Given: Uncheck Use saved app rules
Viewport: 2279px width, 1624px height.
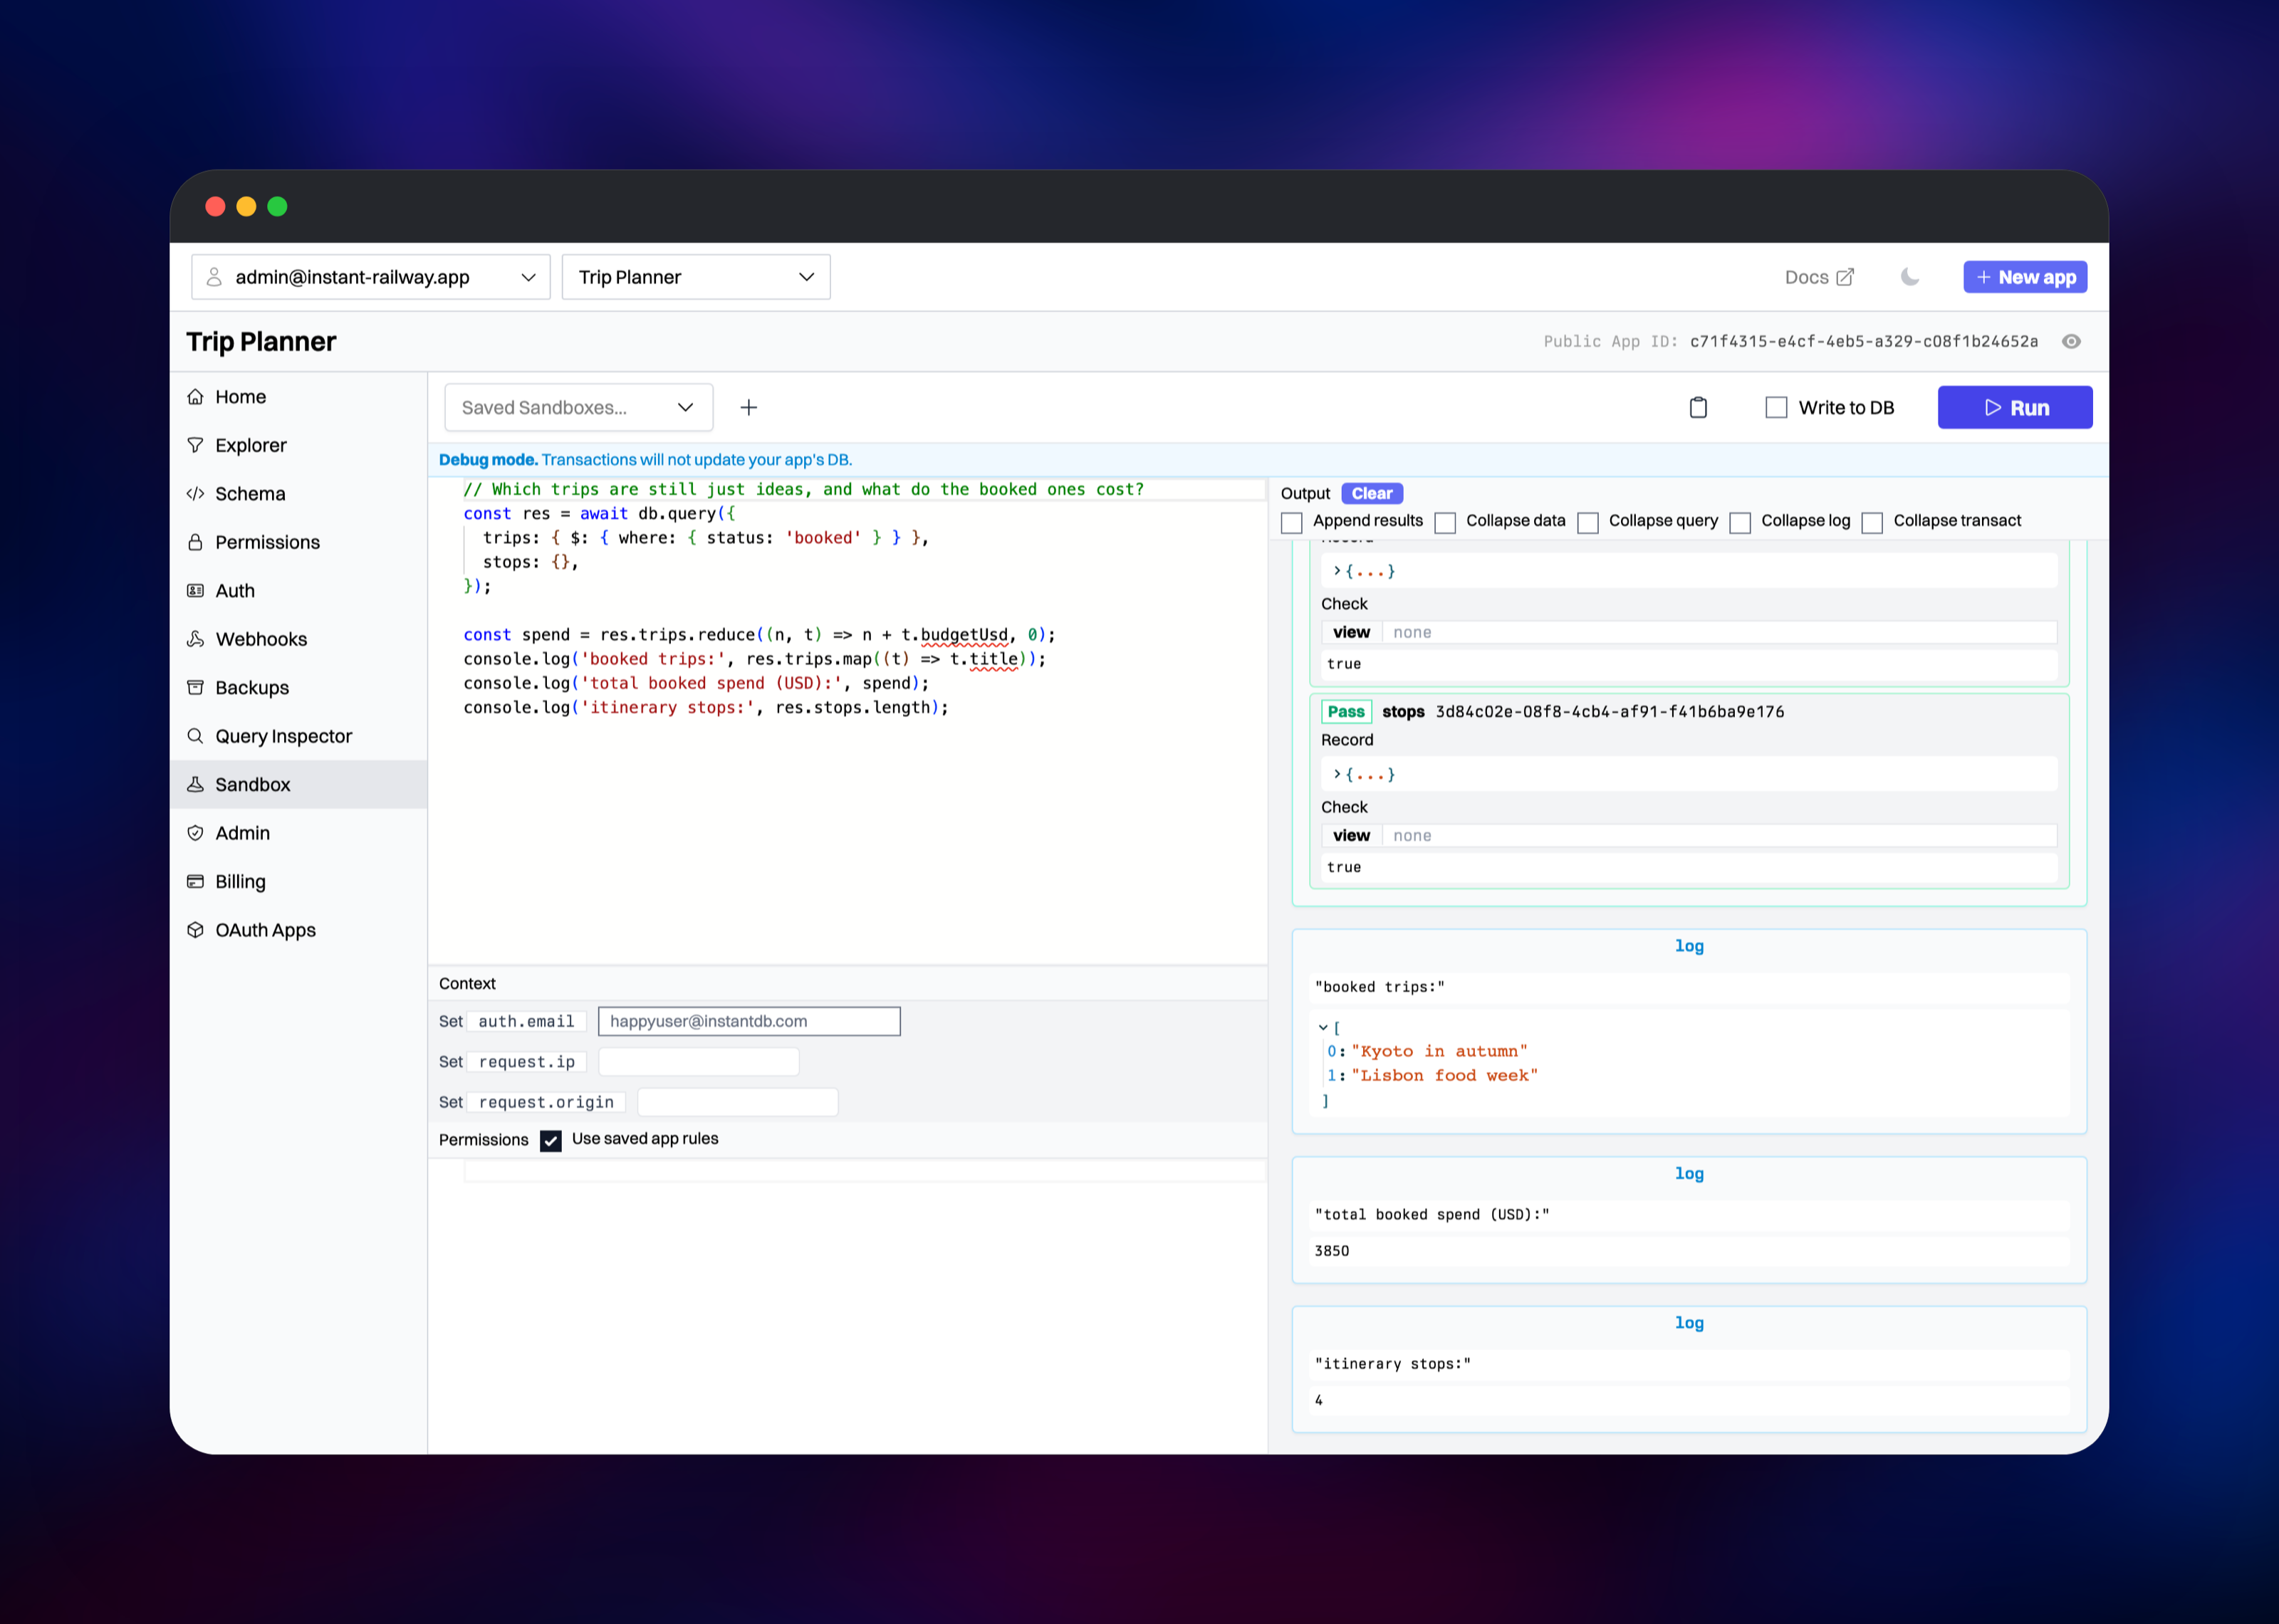Looking at the screenshot, I should coord(551,1140).
